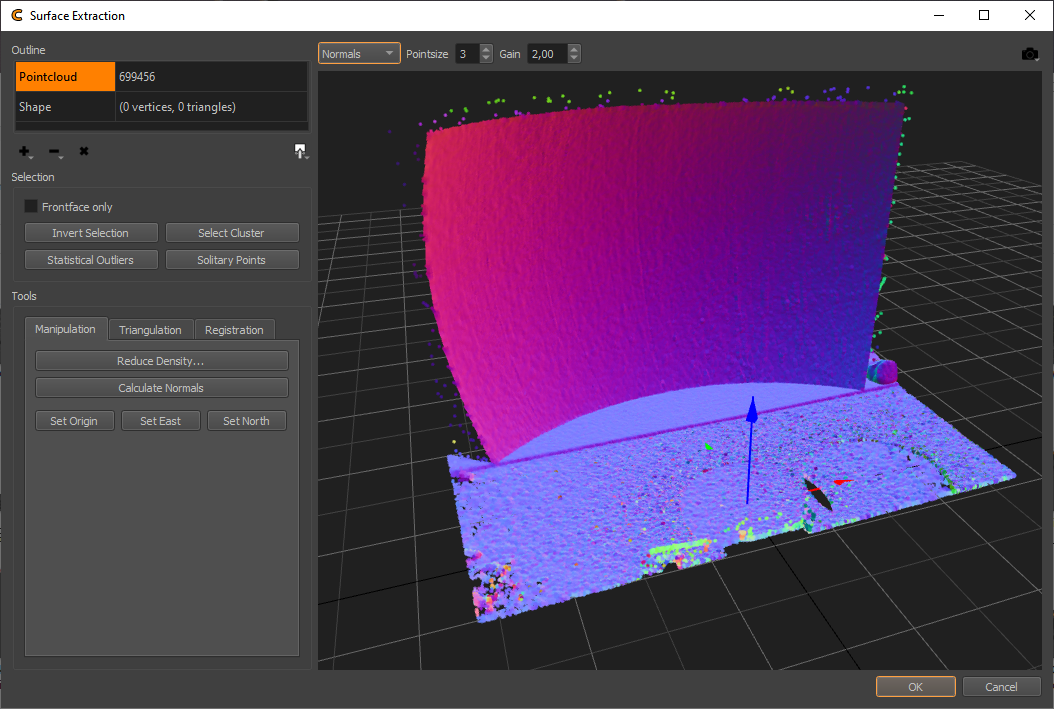1054x709 pixels.
Task: Clear the selection with the X icon
Action: tap(83, 151)
